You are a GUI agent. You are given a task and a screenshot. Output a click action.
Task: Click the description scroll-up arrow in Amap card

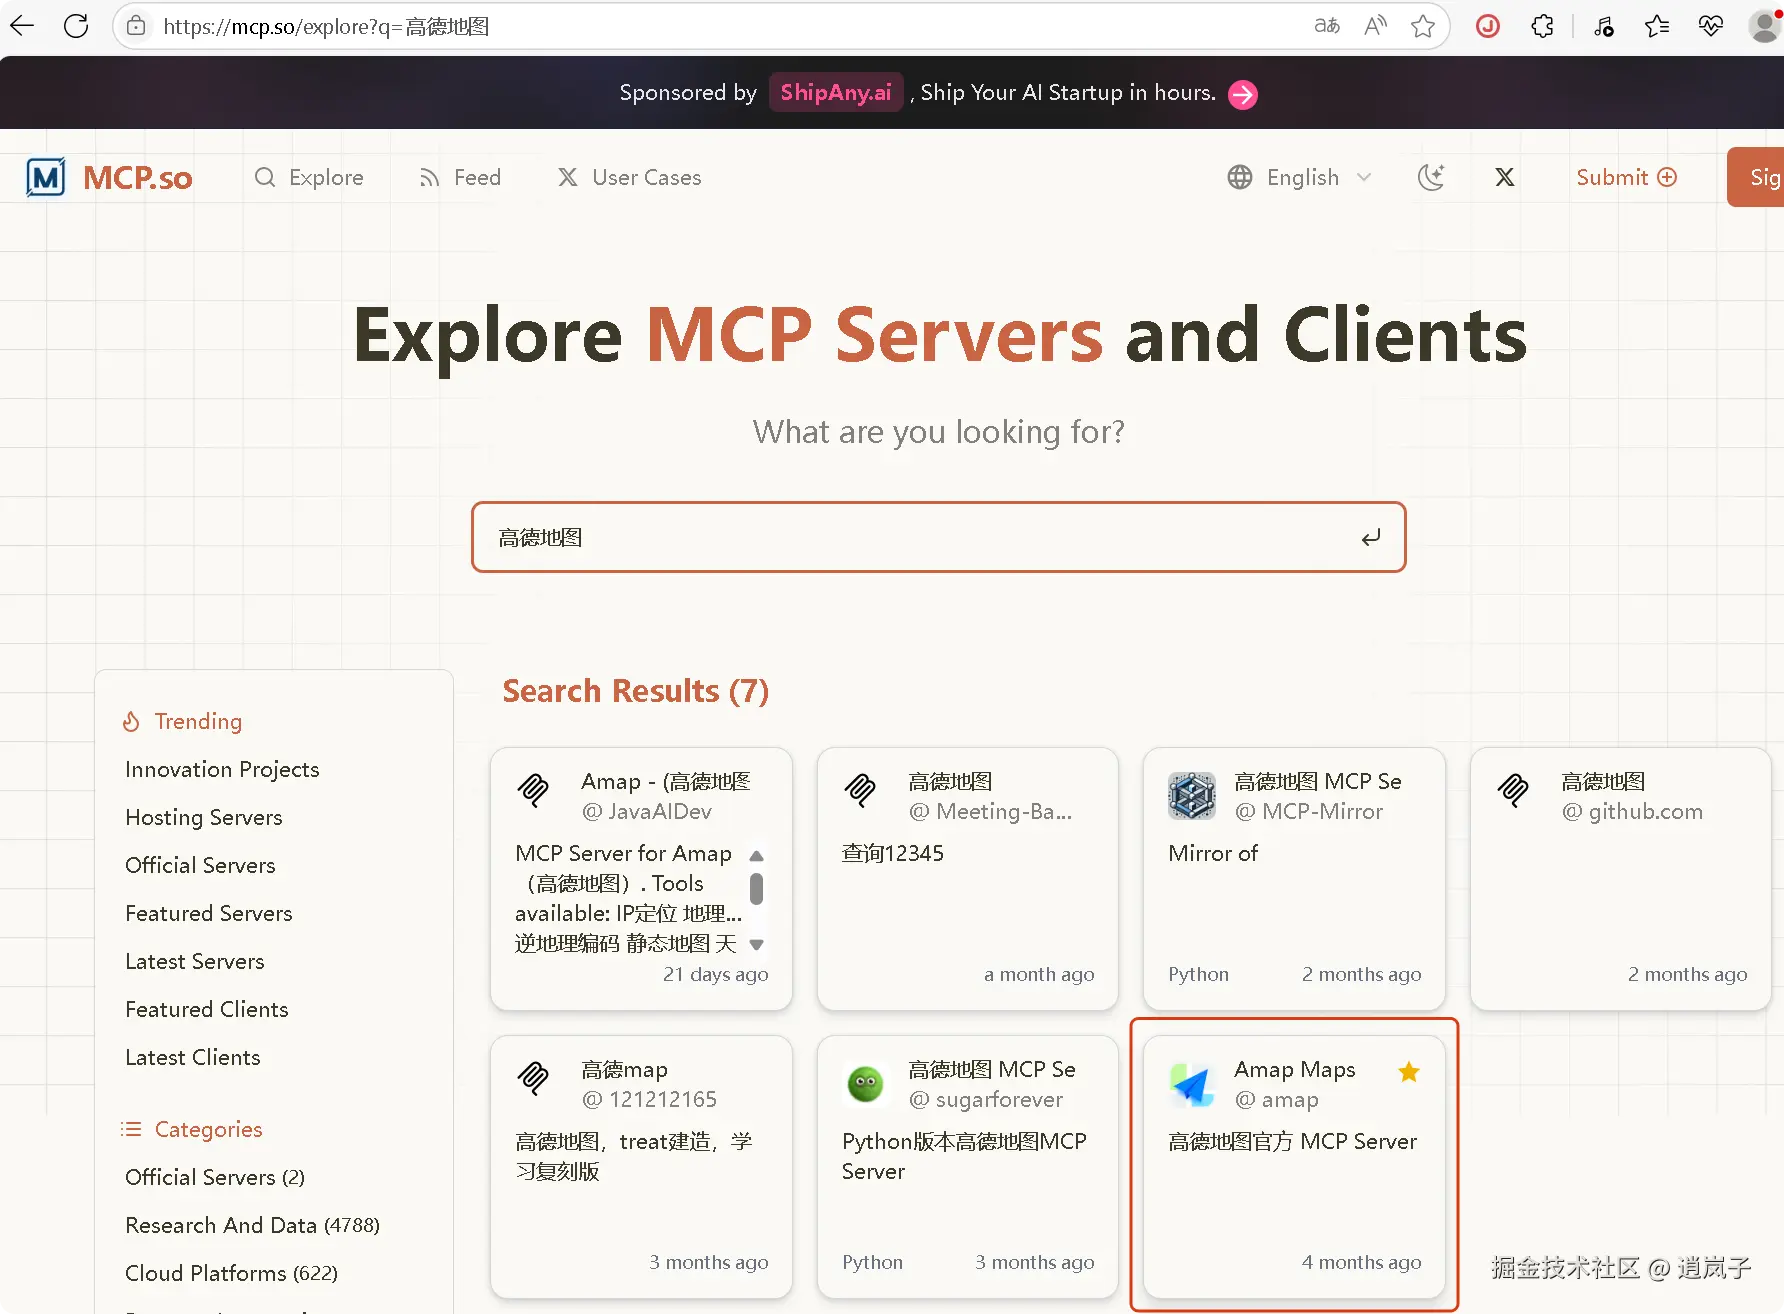[757, 856]
